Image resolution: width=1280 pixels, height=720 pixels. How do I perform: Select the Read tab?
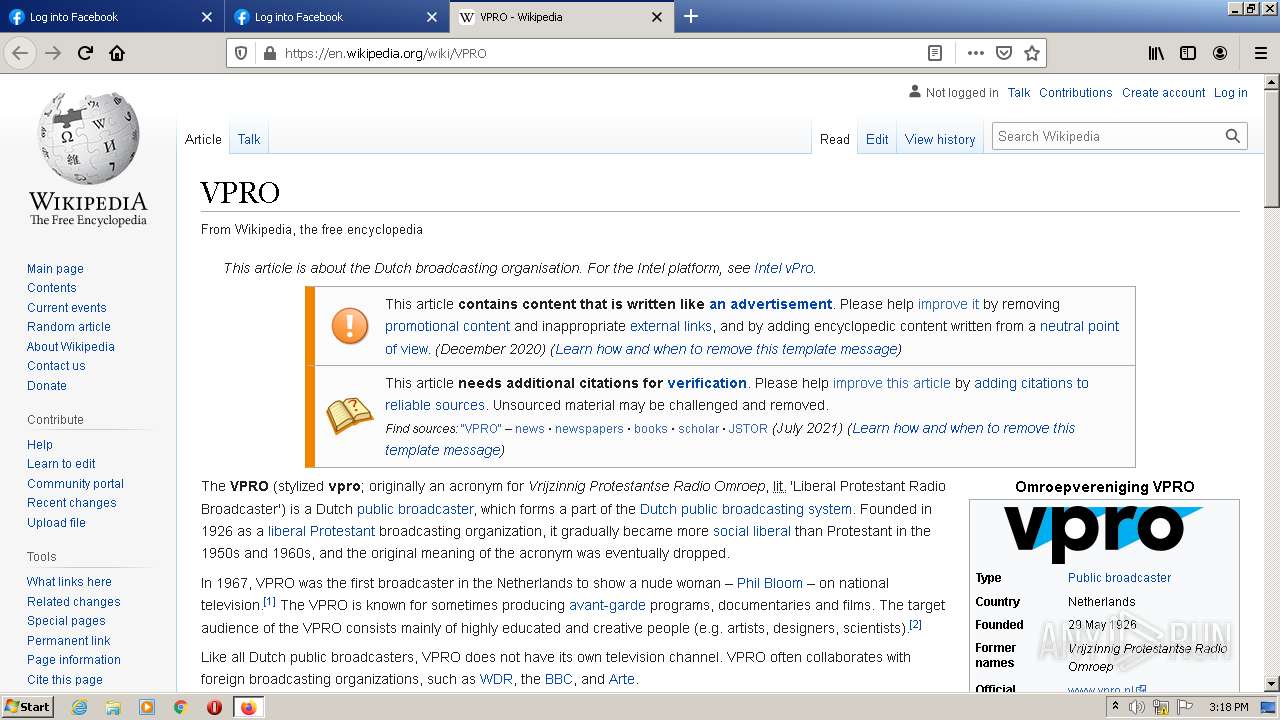coord(835,139)
